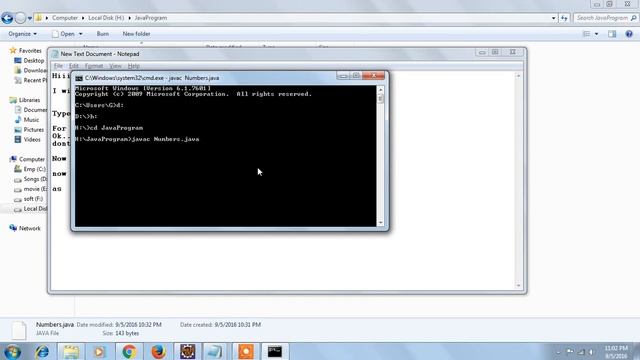Click the Explorer help icon

629,34
